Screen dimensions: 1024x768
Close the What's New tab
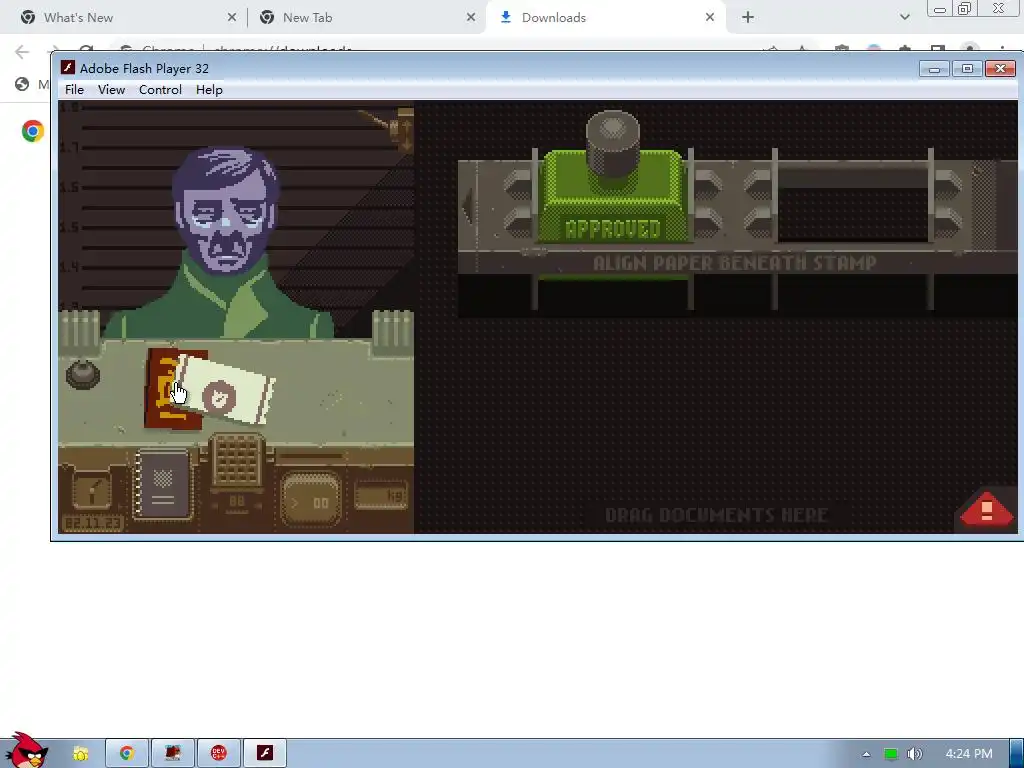coord(232,18)
